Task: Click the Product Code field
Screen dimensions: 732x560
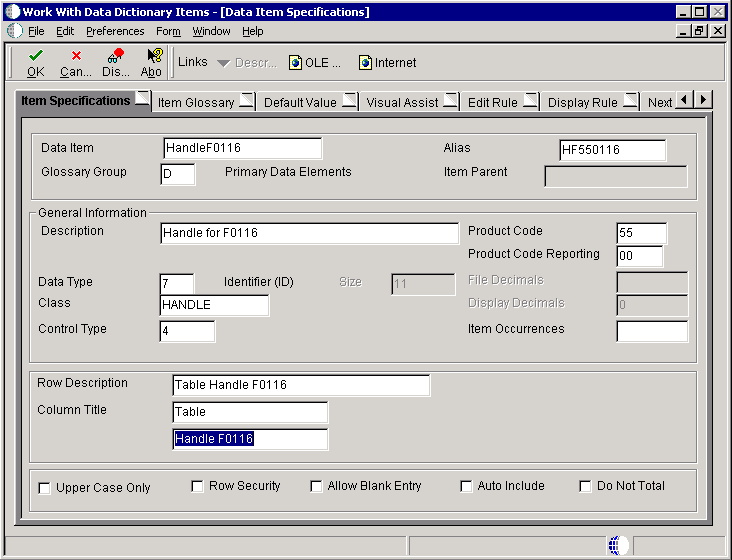Action: coord(641,233)
